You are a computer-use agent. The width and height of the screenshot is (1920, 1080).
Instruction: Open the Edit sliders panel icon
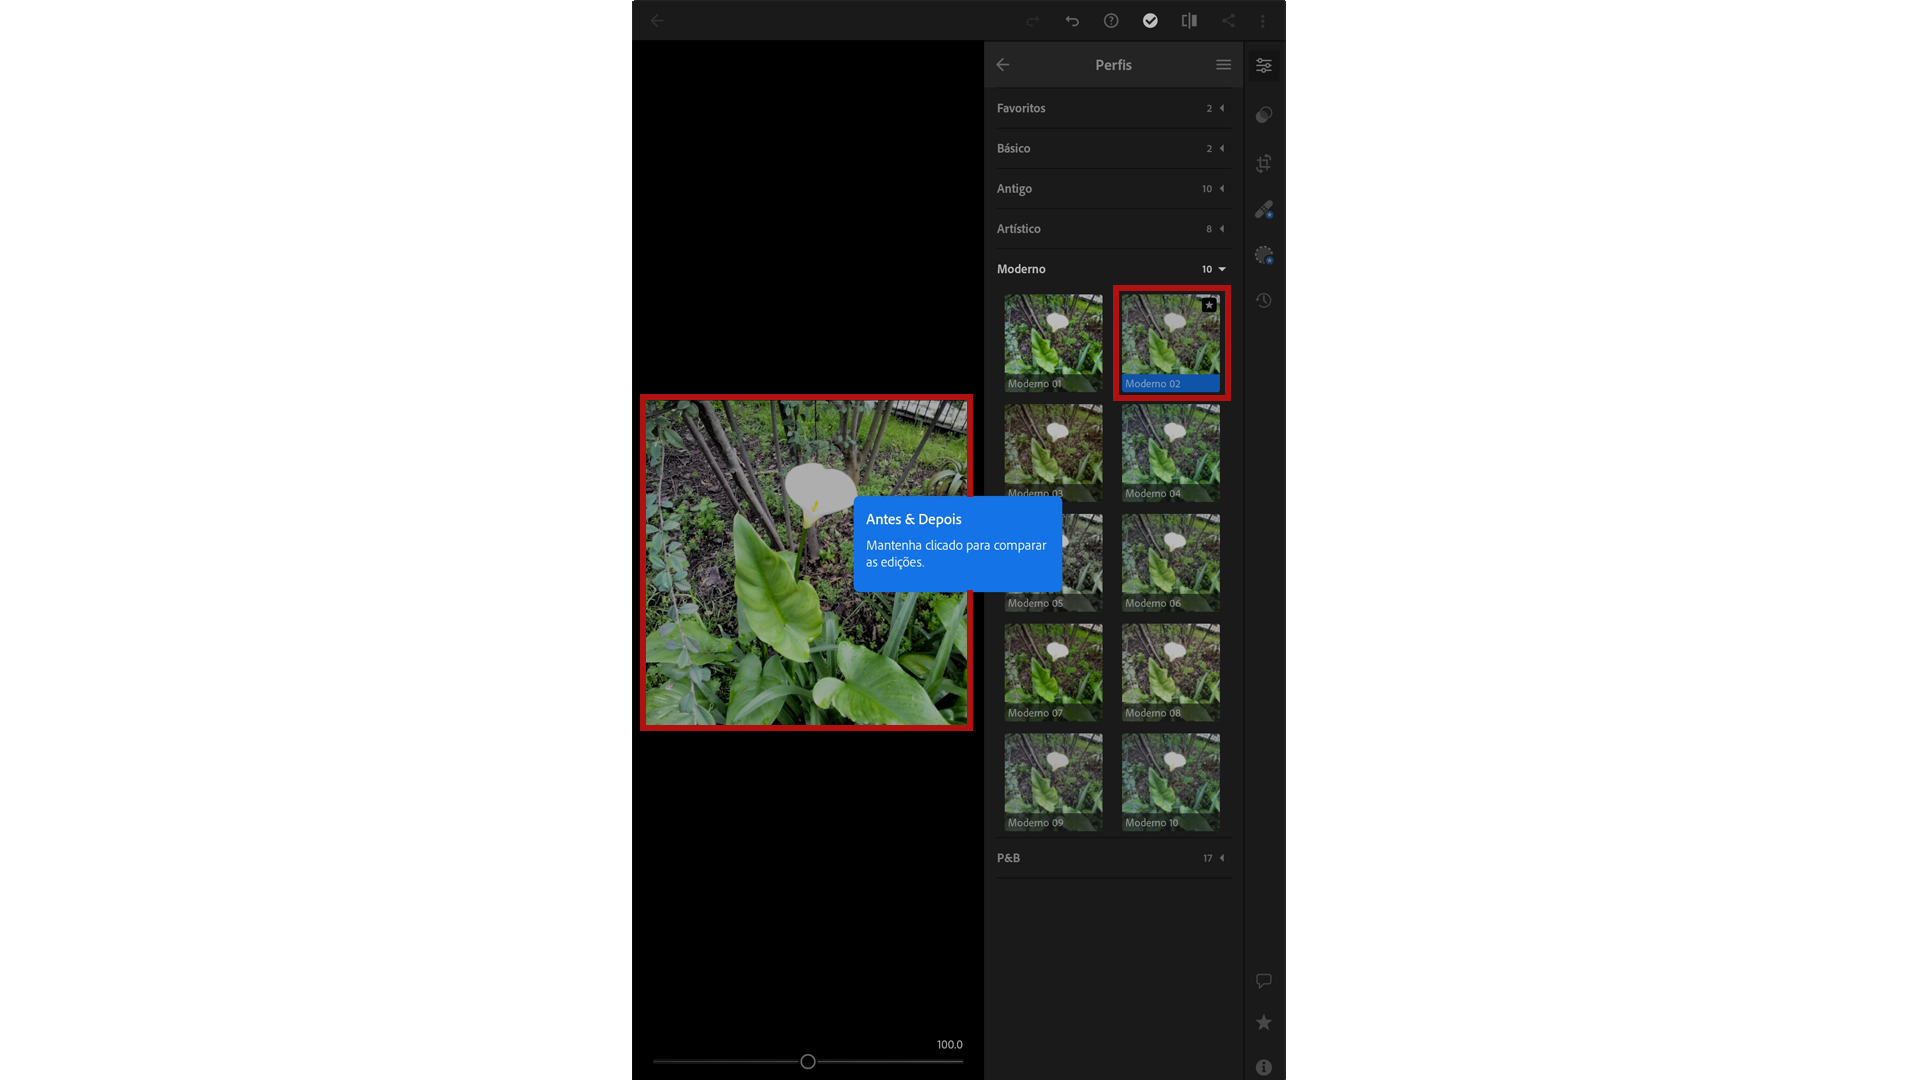[x=1264, y=66]
